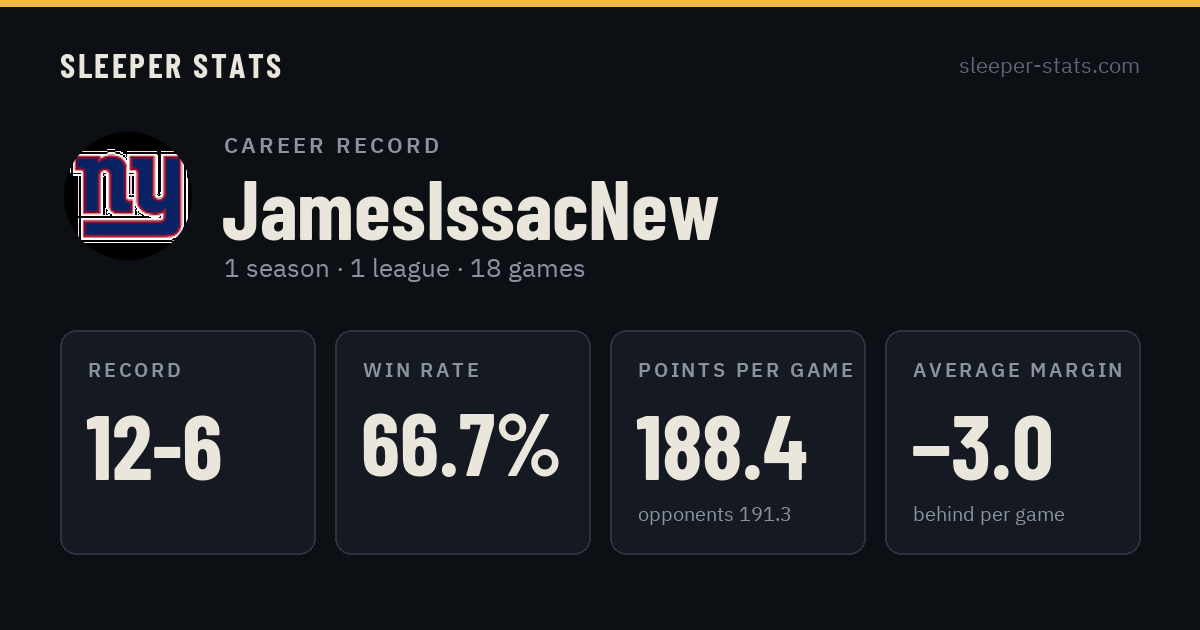Click the CAREER RECORD label

click(332, 146)
